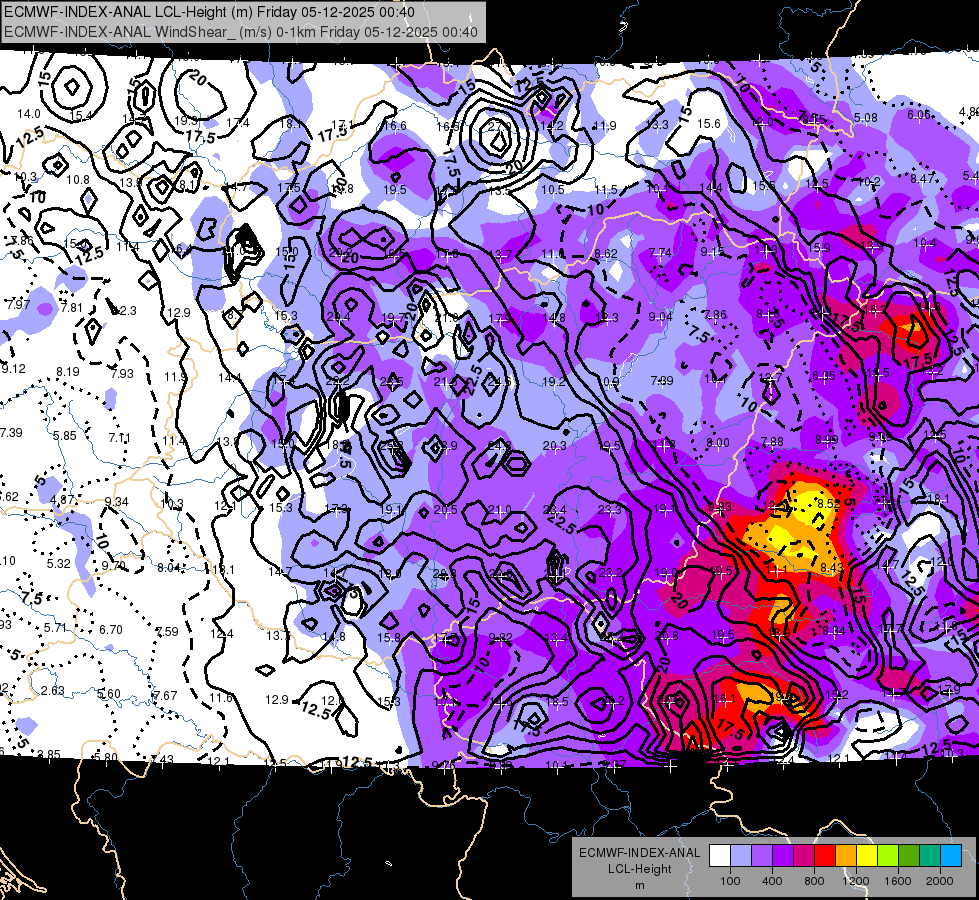This screenshot has width=979, height=900.
Task: Choose the lime green legend swatch
Action: (x=888, y=856)
